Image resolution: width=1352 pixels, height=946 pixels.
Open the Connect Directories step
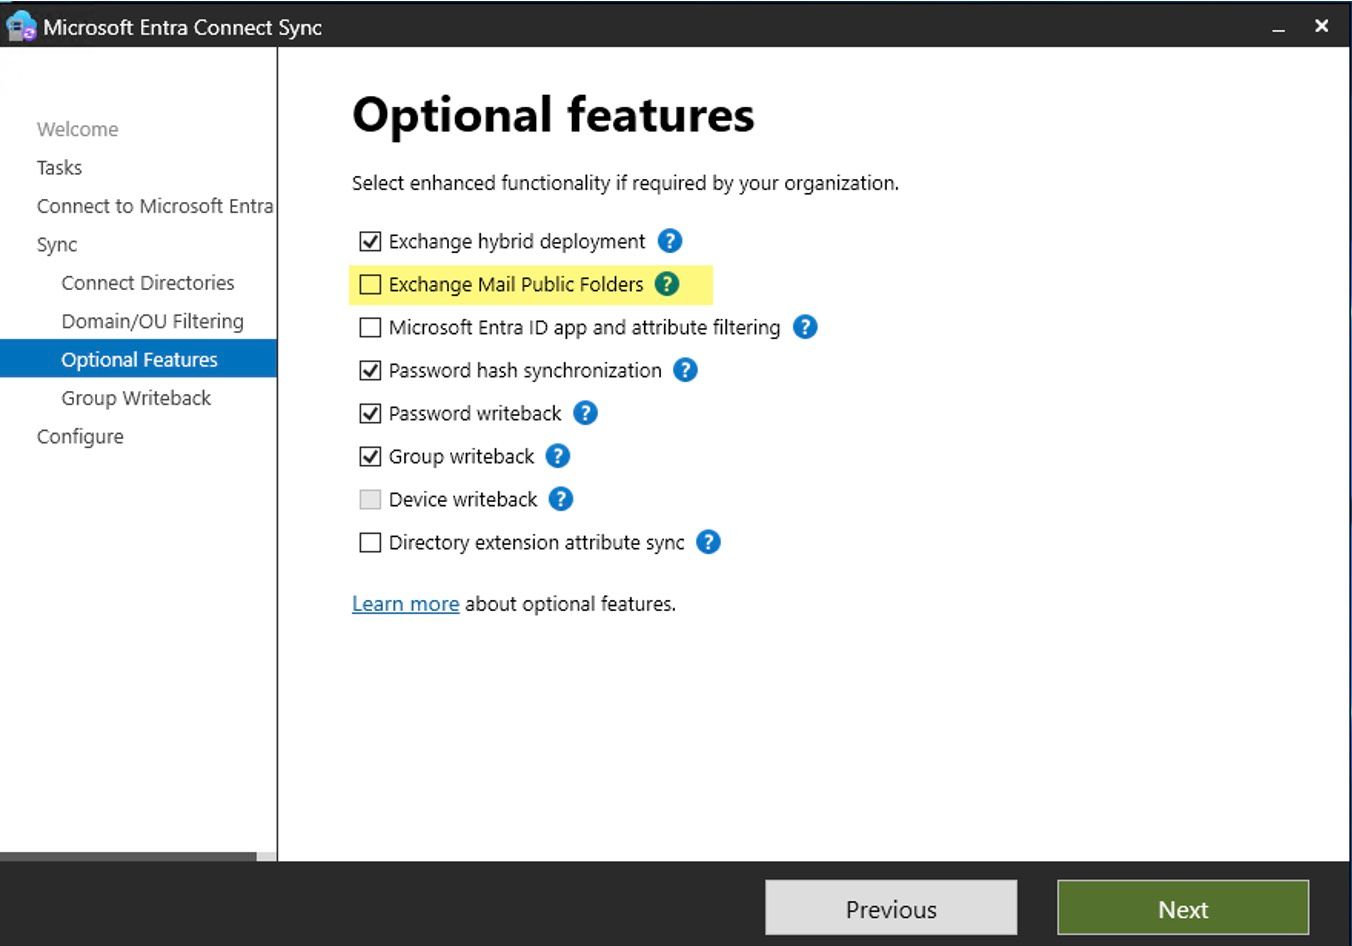click(148, 283)
